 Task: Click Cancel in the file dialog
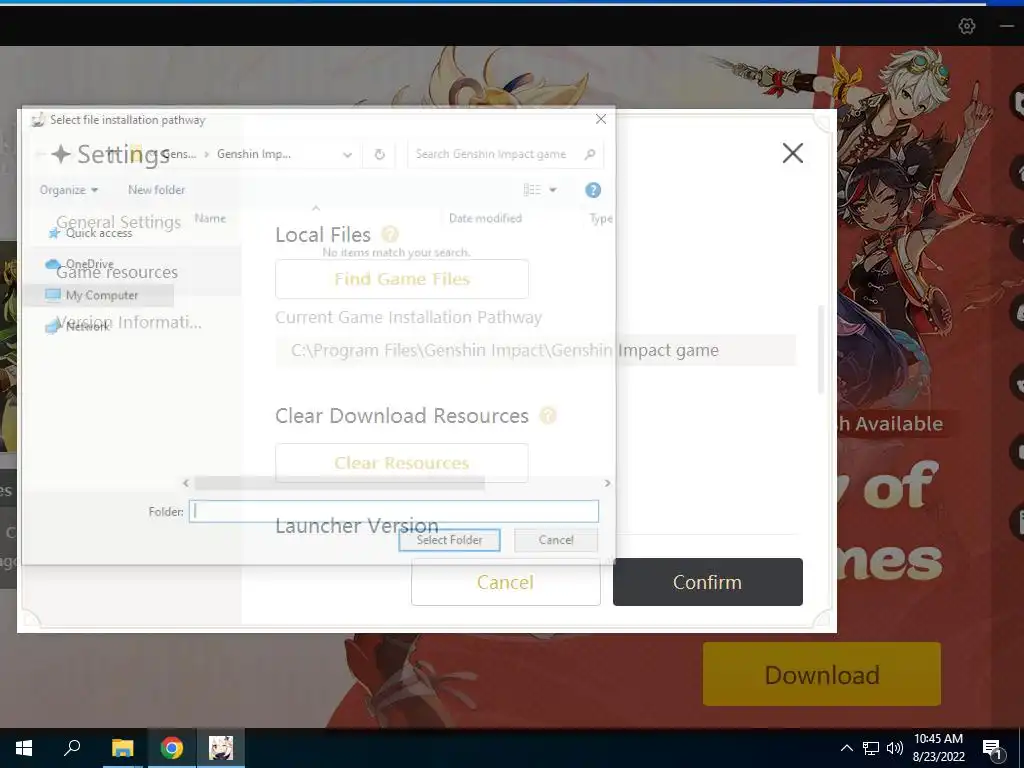tap(556, 540)
